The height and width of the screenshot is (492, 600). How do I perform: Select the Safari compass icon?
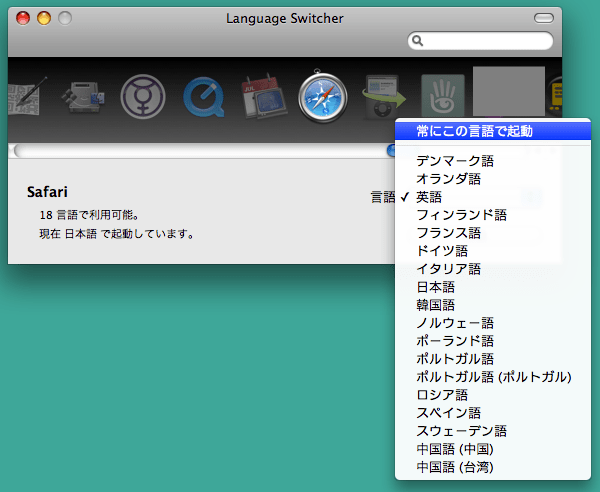pos(323,96)
